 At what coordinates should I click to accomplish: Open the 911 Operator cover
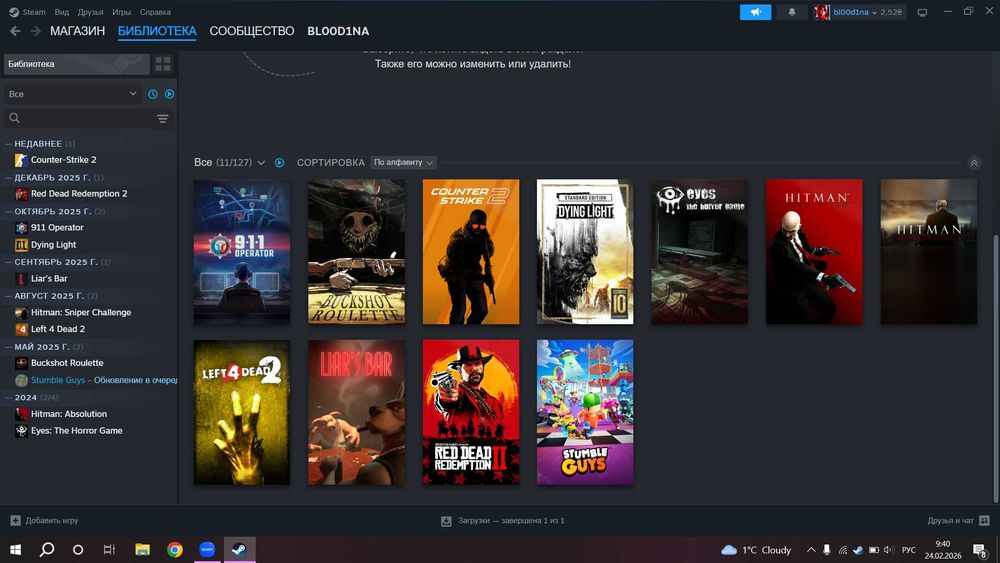(242, 252)
